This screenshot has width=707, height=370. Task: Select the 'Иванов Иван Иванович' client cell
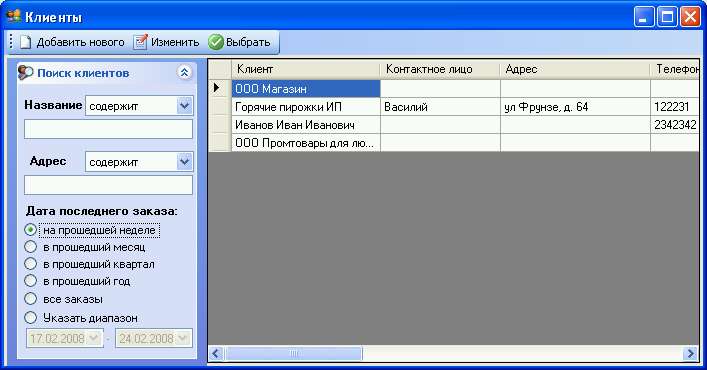click(306, 125)
